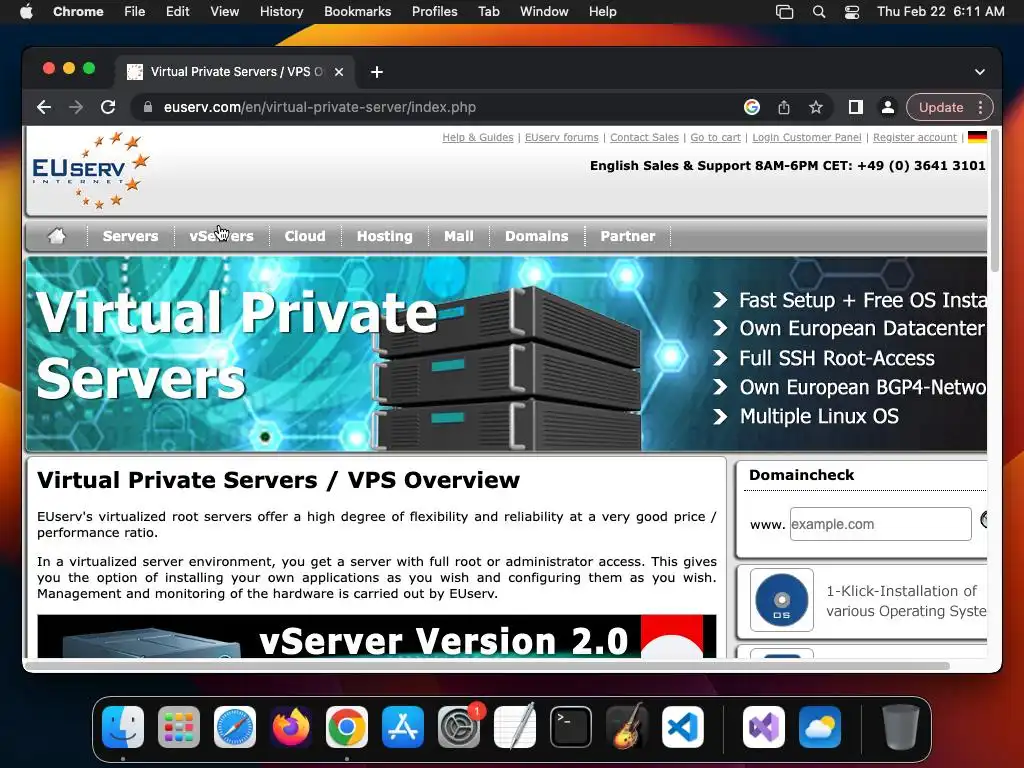
Task: Open the Profiles menu
Action: tap(434, 12)
